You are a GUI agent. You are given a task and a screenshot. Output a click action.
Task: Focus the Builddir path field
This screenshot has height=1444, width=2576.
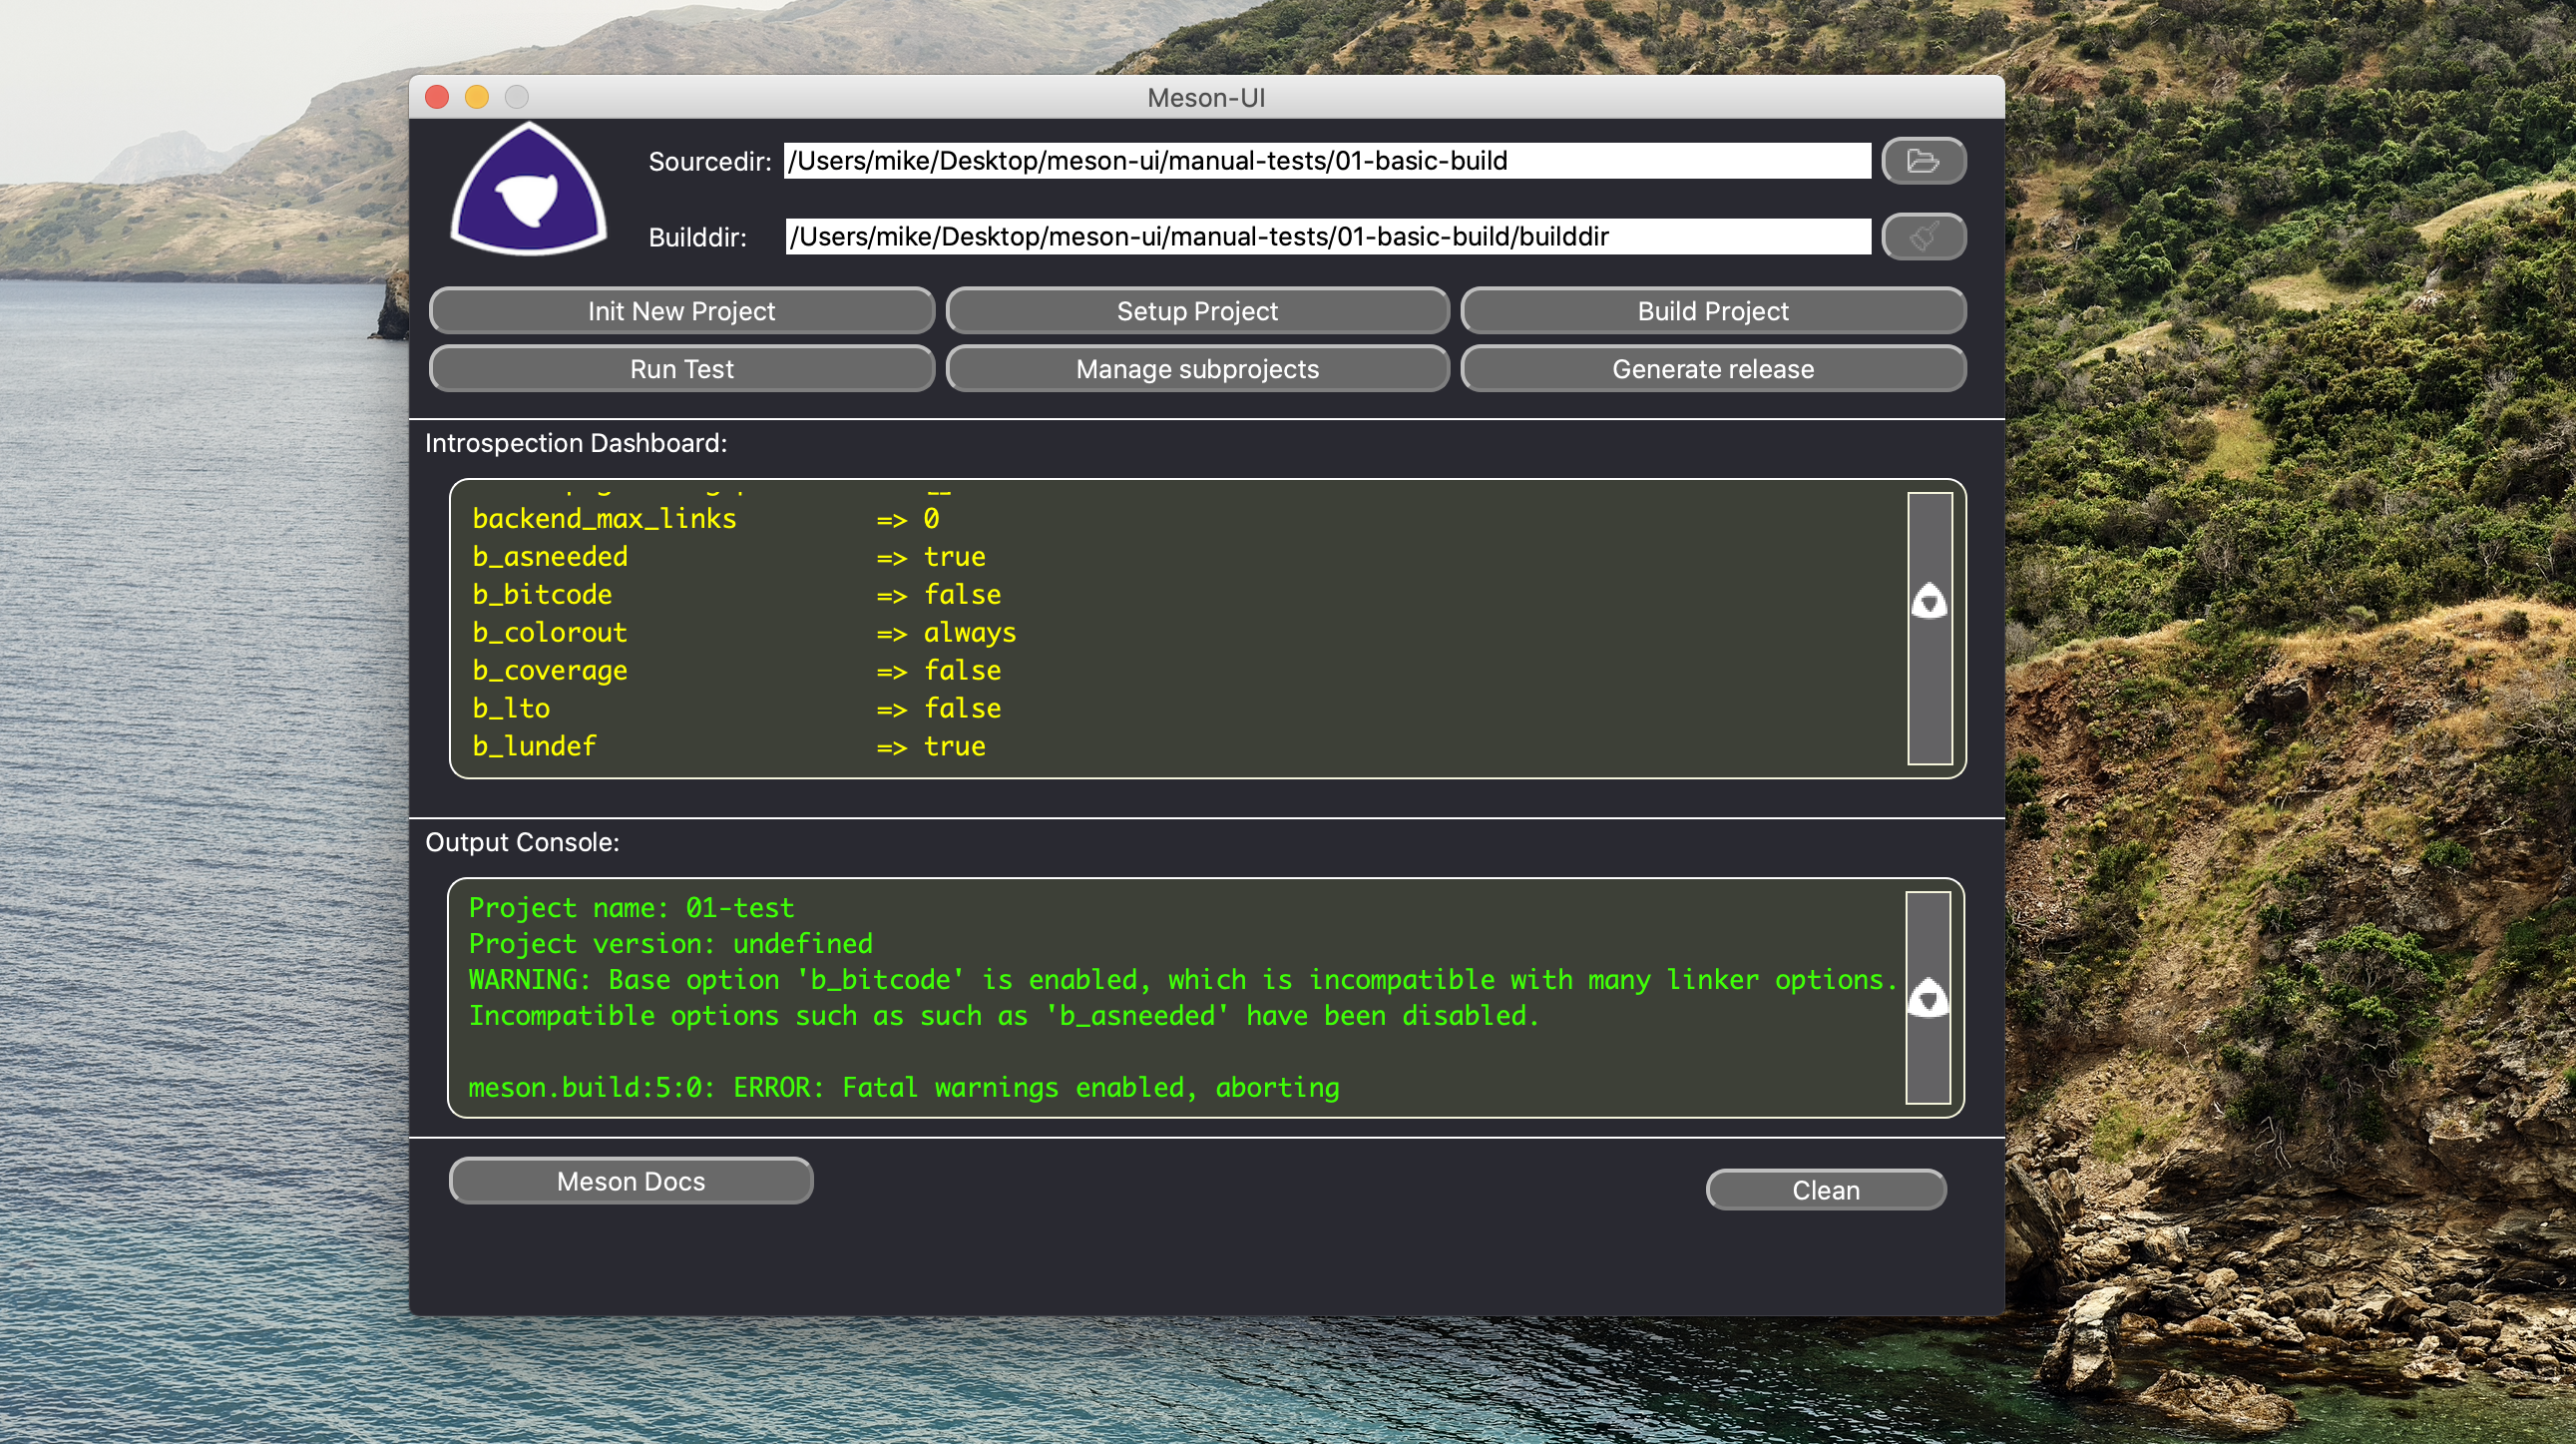[1326, 237]
